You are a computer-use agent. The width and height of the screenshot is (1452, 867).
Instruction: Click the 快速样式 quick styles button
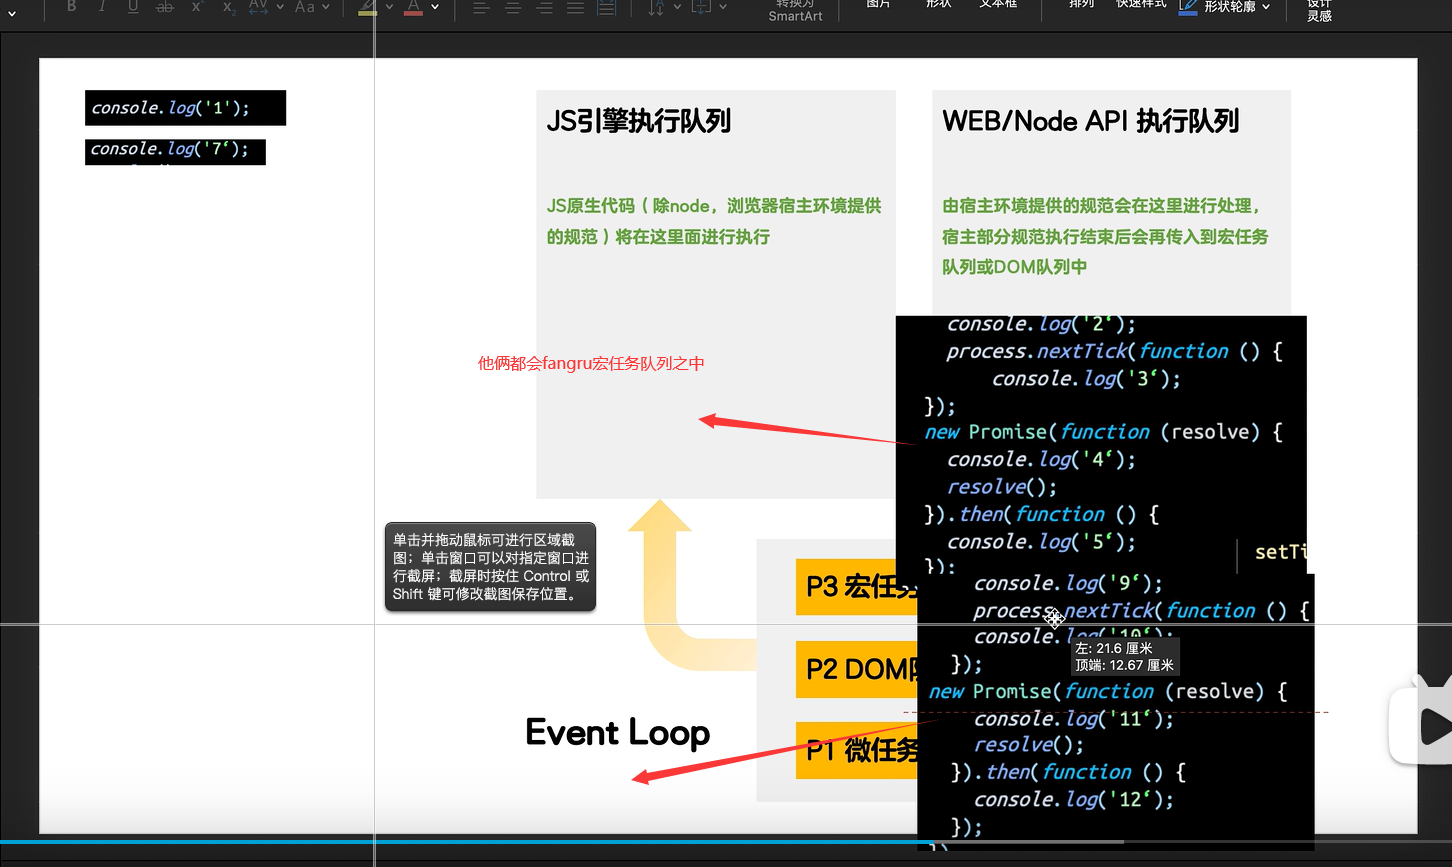[x=1141, y=5]
